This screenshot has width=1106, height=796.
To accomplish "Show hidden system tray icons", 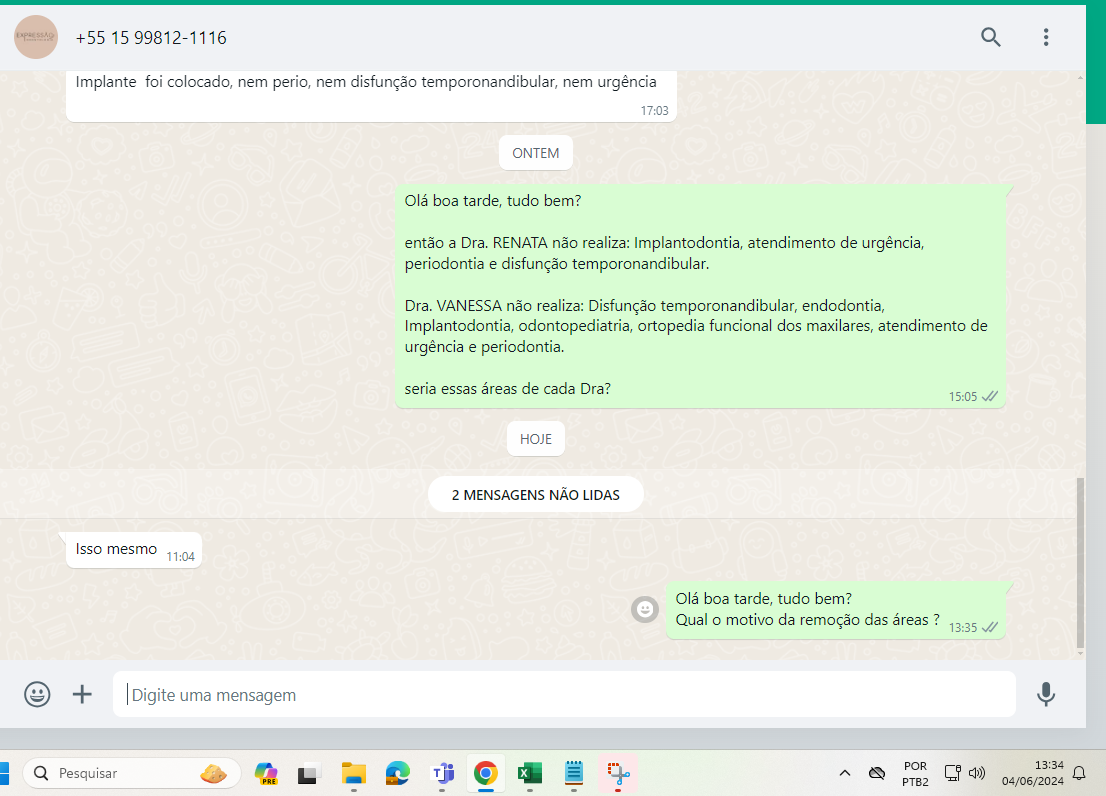I will tap(844, 773).
